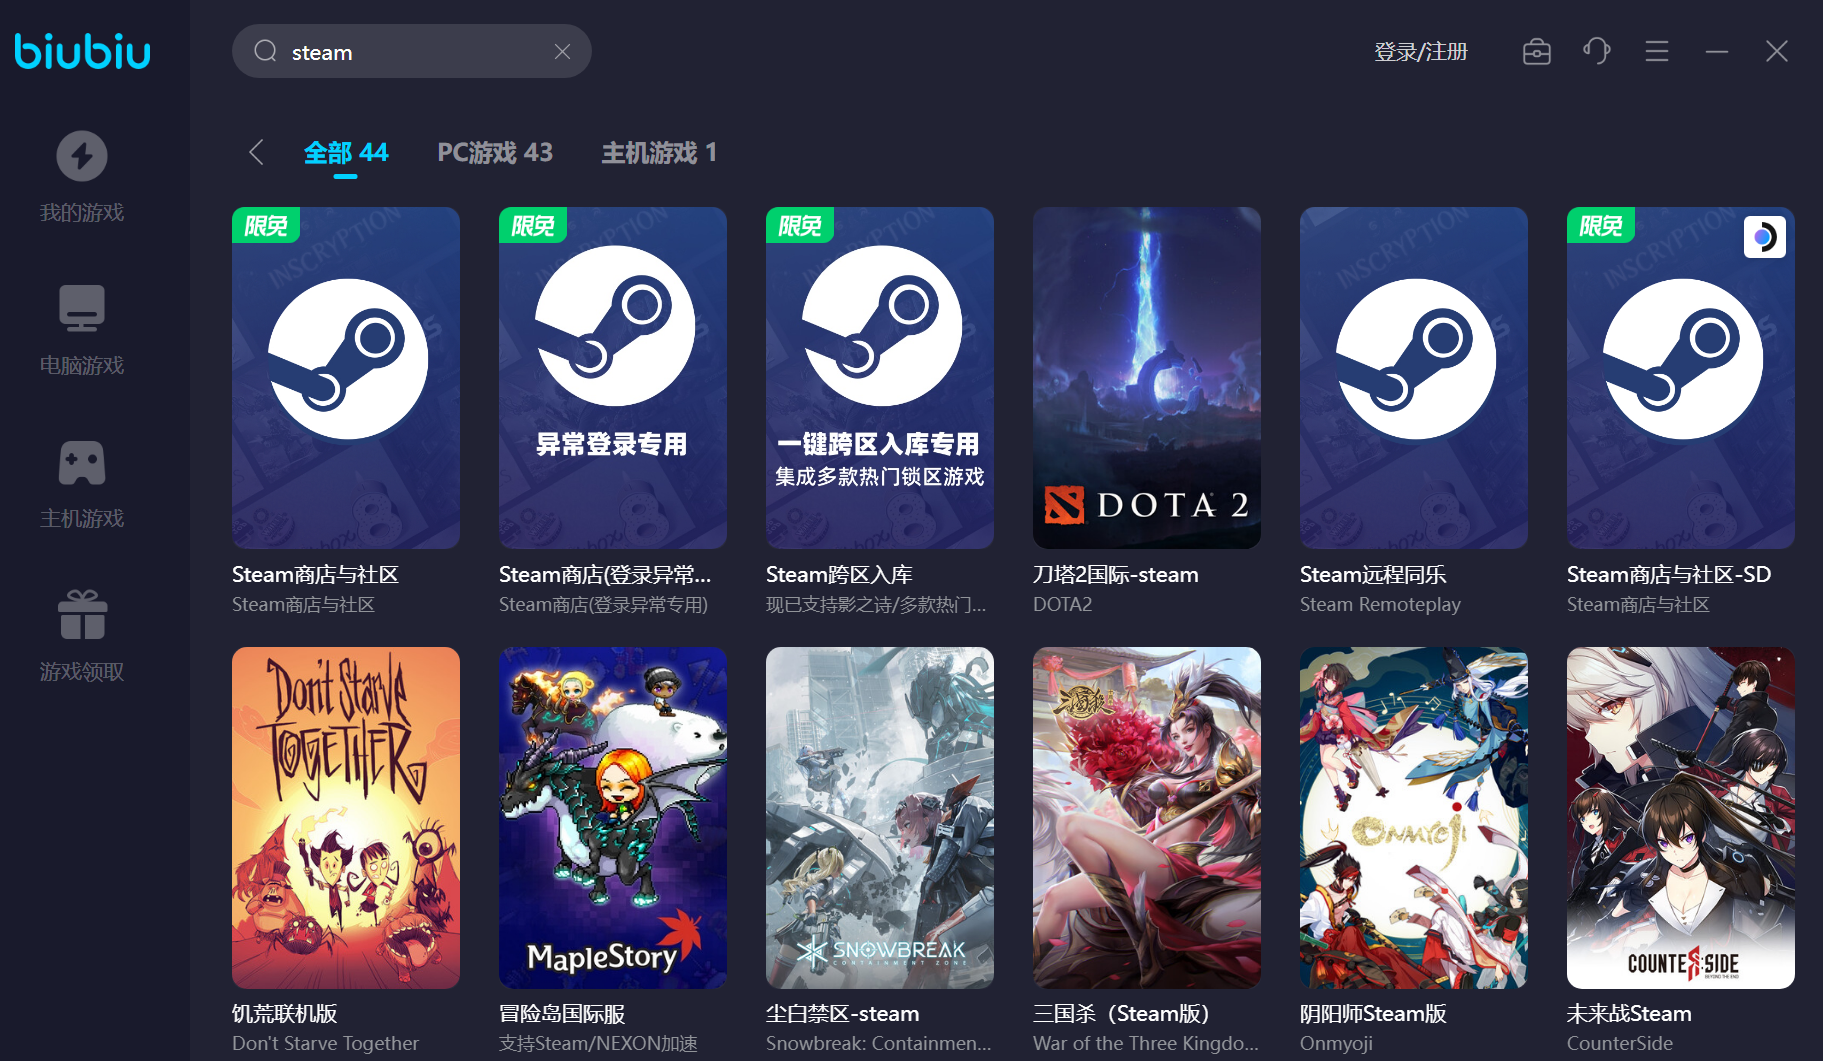1823x1061 pixels.
Task: Click the 未来战Steam title
Action: point(1629,1014)
